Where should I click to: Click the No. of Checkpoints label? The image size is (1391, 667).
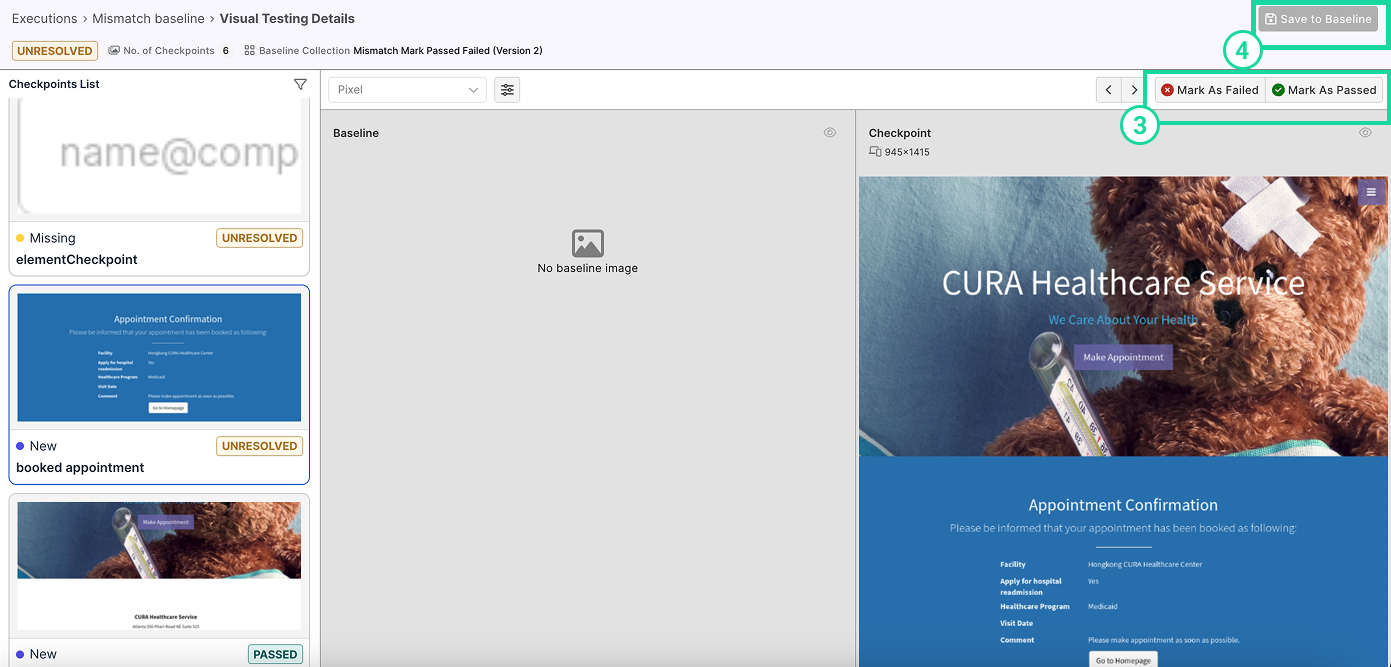click(169, 51)
